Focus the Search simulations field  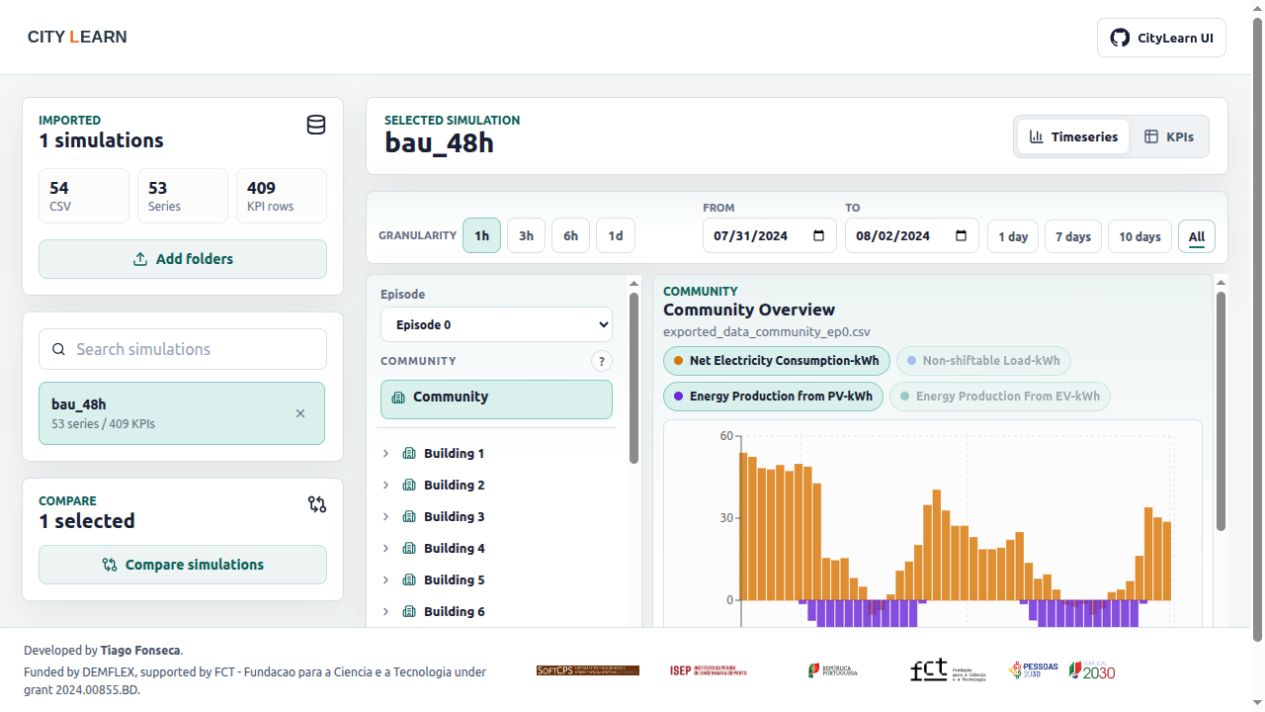[x=183, y=349]
